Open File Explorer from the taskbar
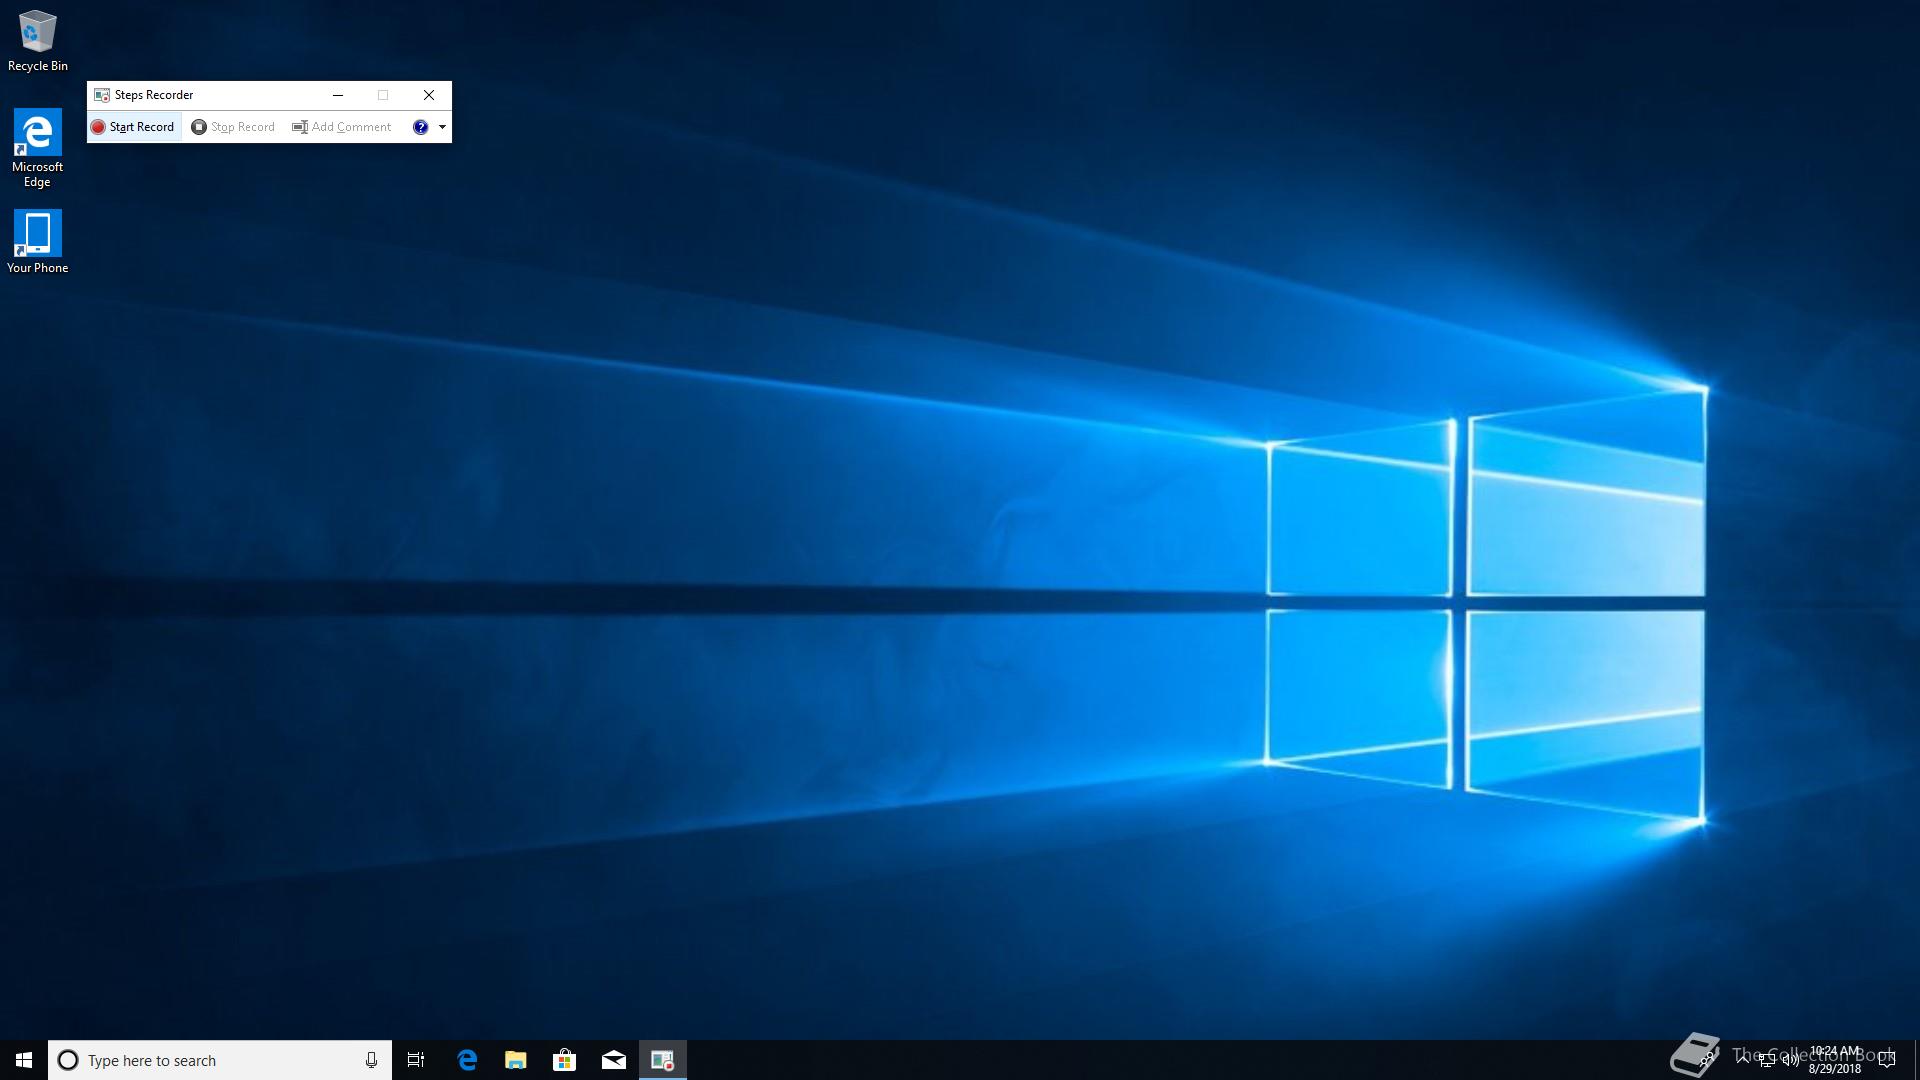Screen dimensions: 1920x1080 pyautogui.click(x=516, y=1060)
